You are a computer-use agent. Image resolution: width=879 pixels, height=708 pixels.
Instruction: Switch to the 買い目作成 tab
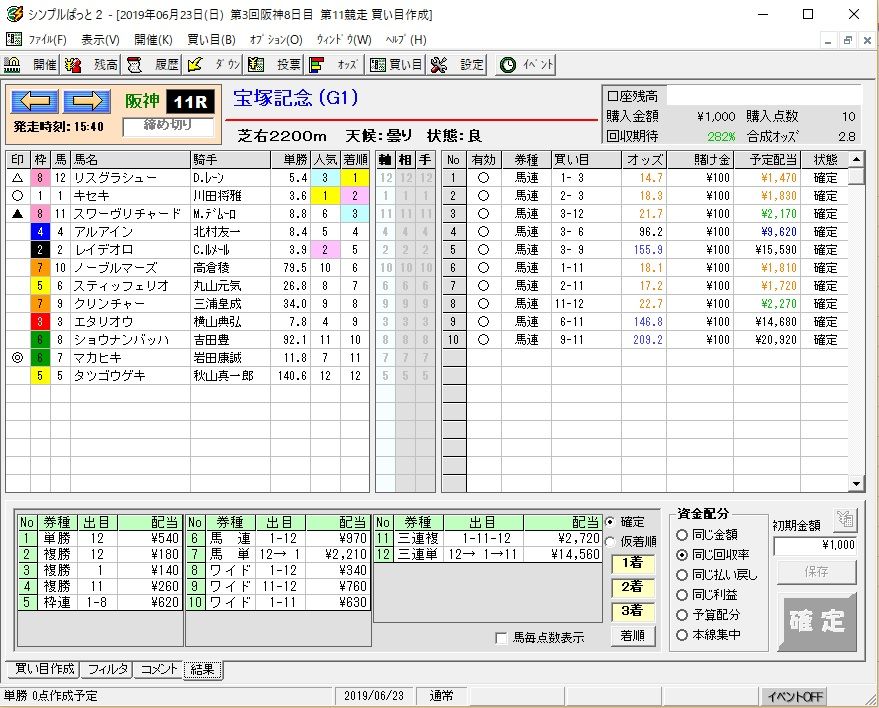tap(44, 669)
